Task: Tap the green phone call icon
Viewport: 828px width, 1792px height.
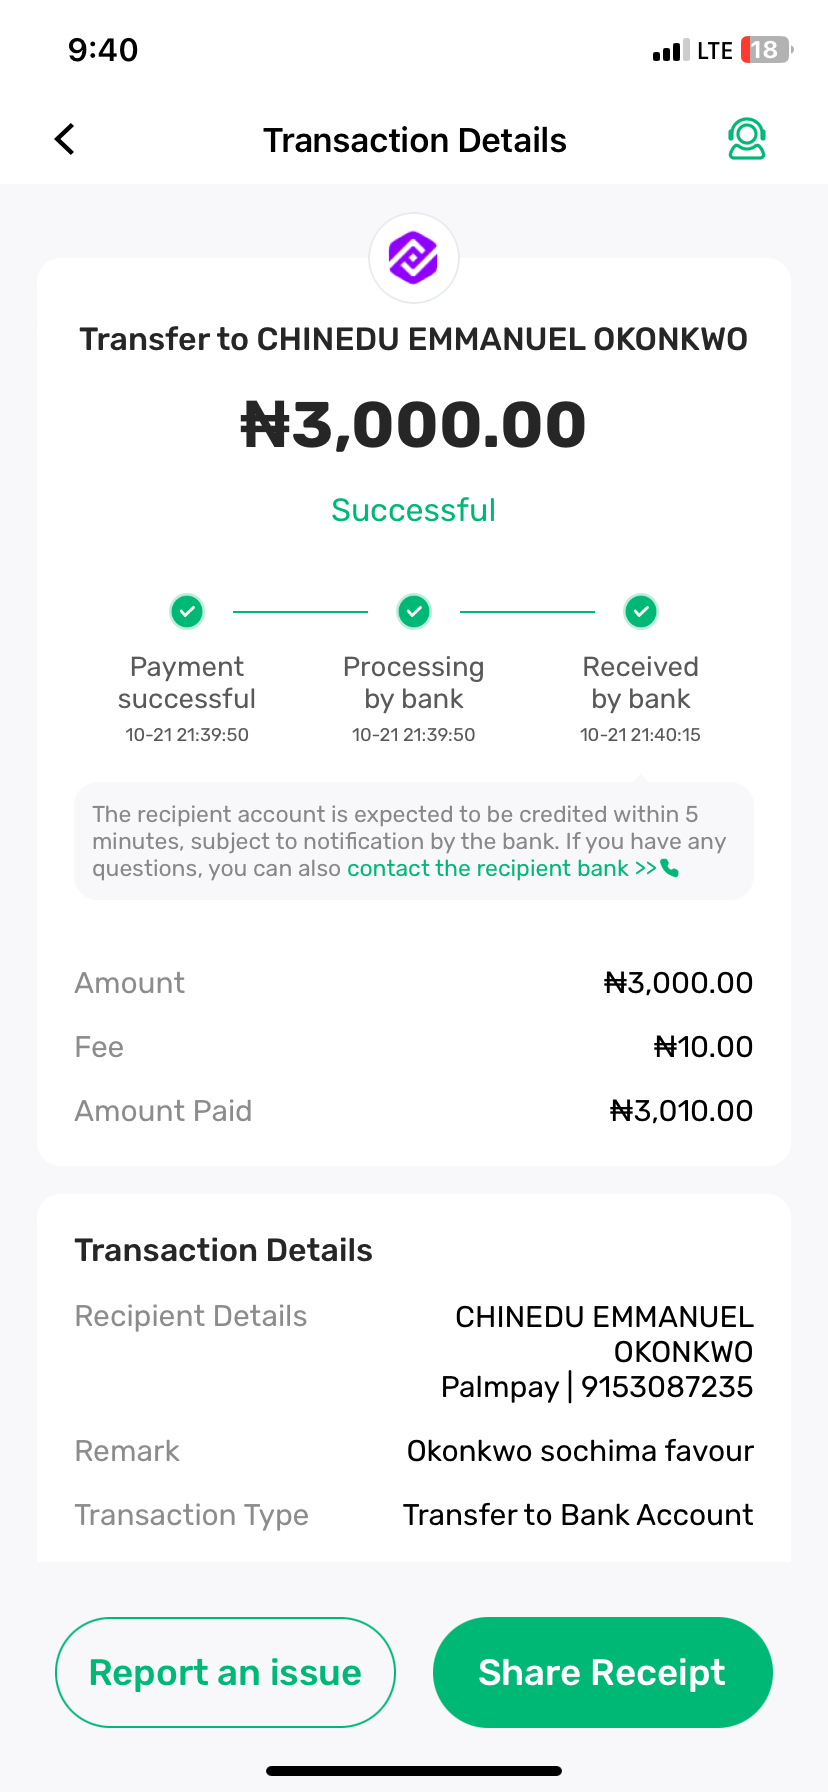Action: 670,868
